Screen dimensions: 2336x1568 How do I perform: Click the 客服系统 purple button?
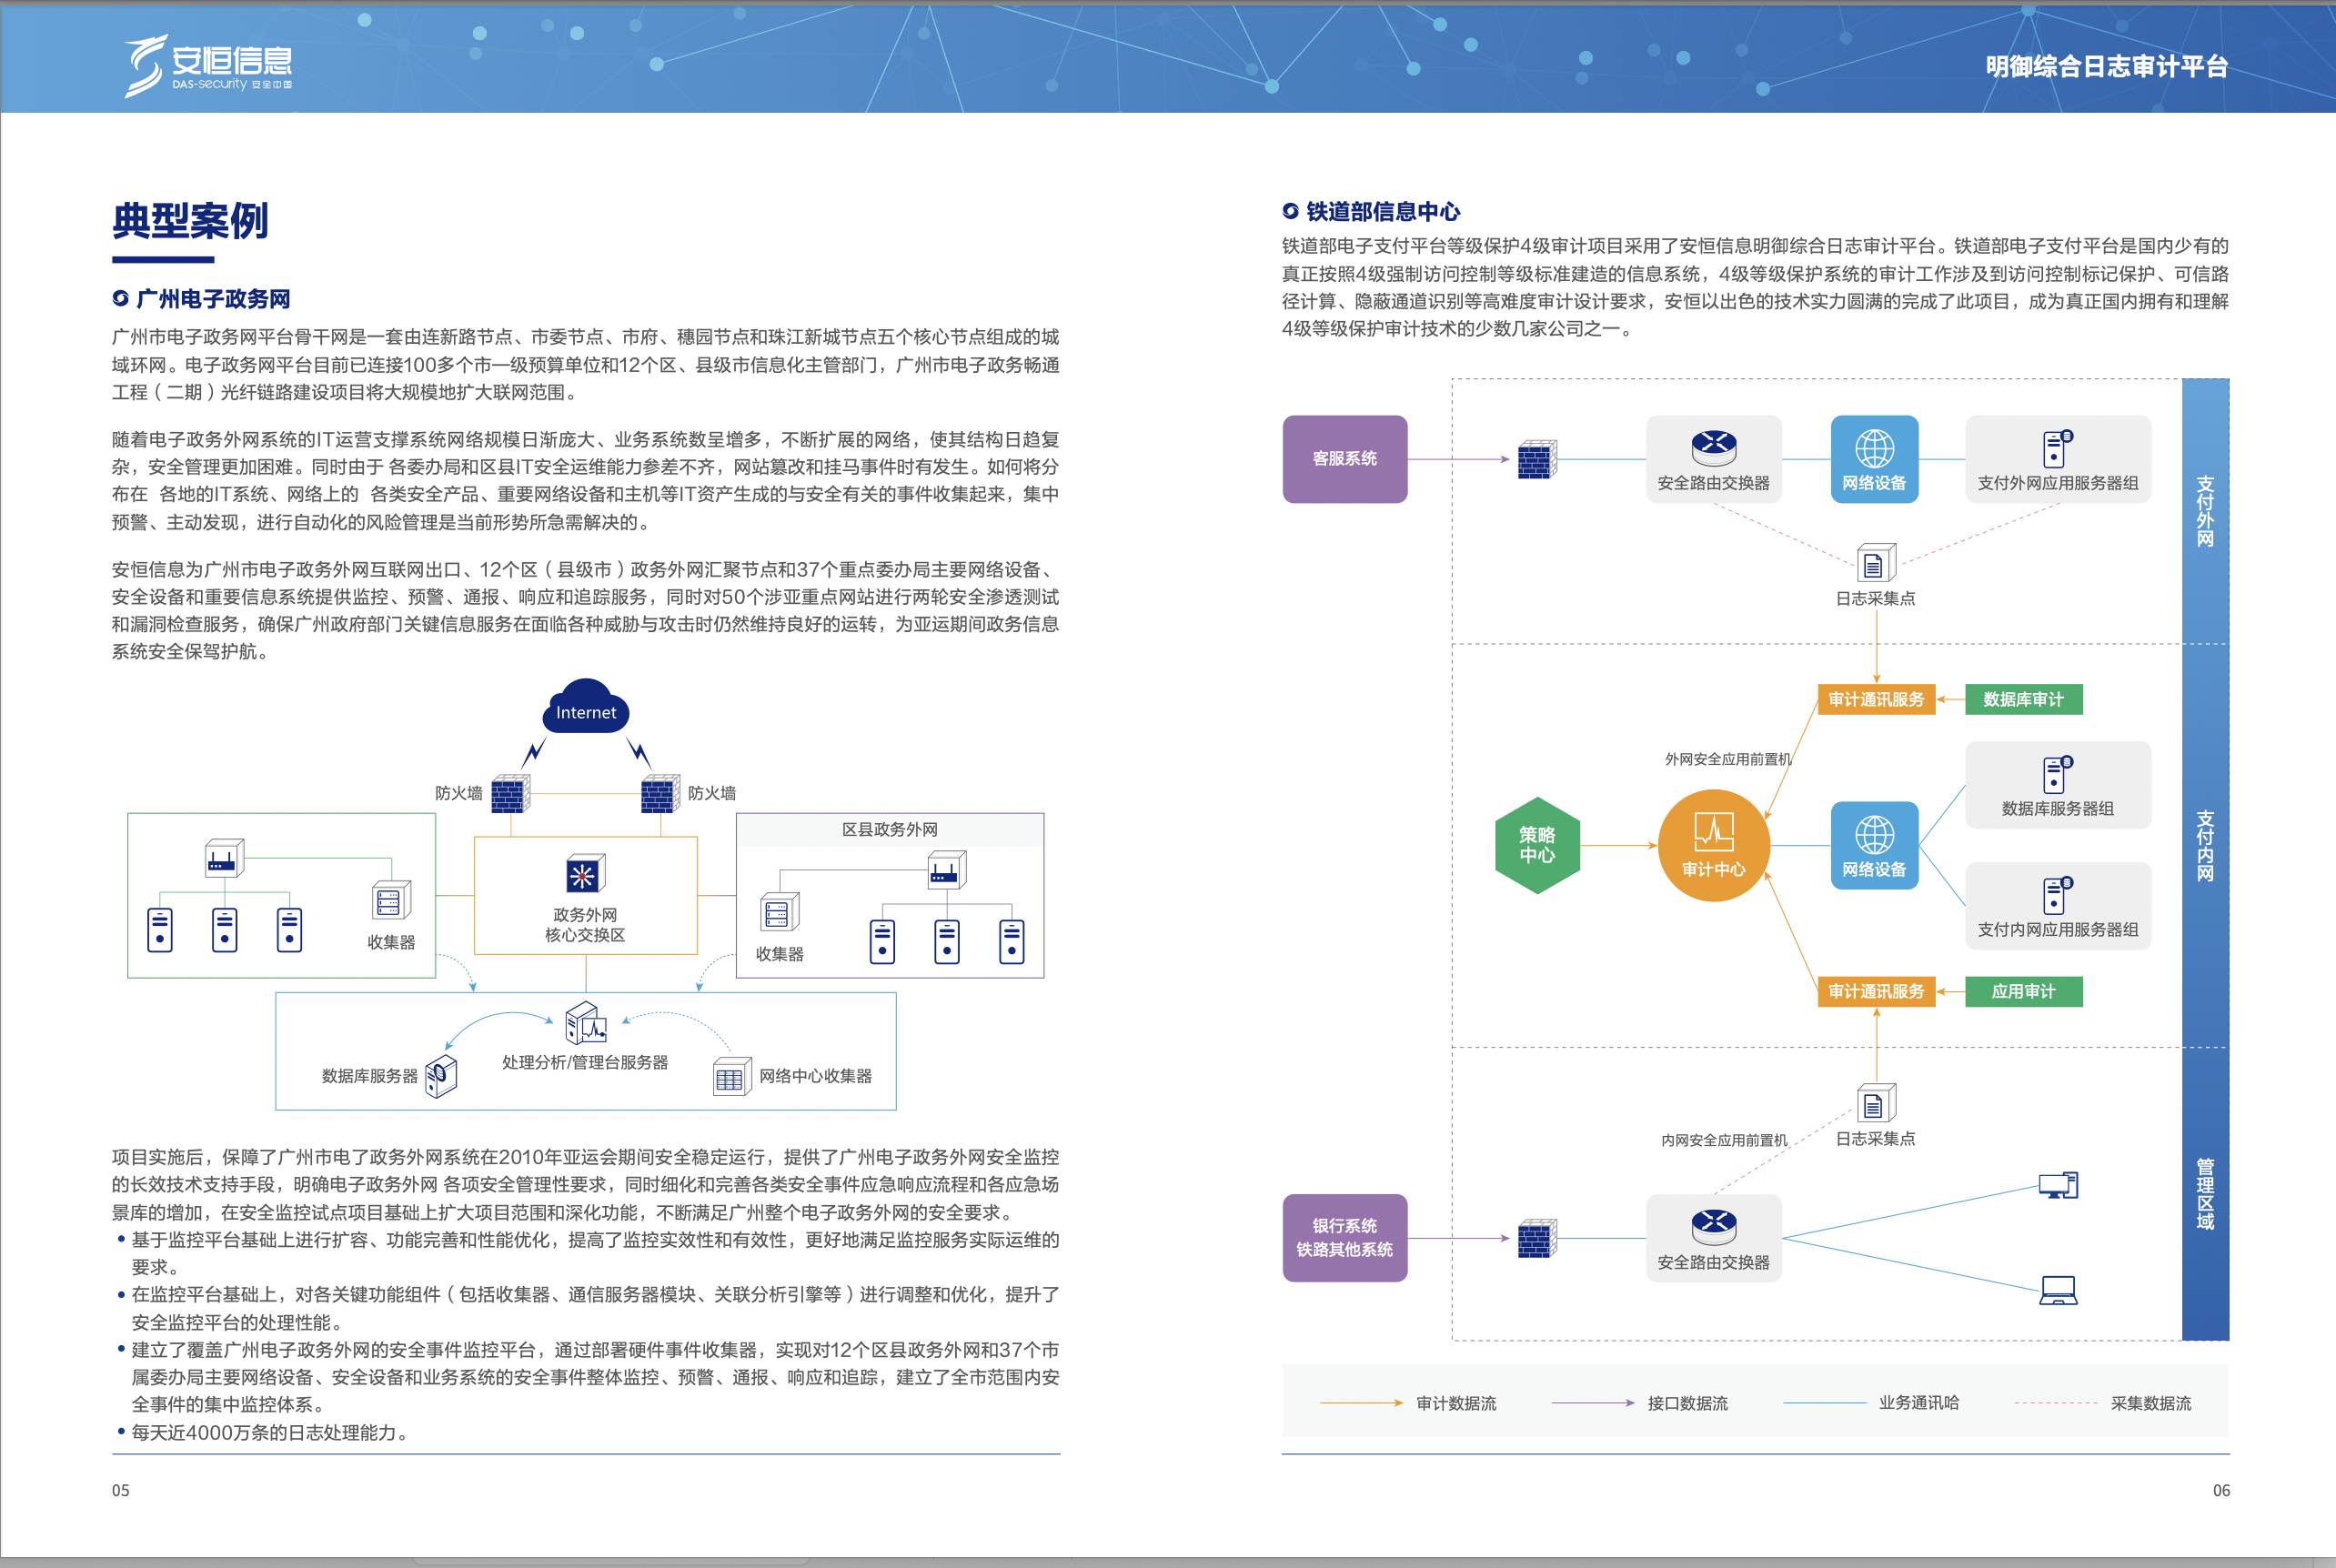pyautogui.click(x=1344, y=458)
